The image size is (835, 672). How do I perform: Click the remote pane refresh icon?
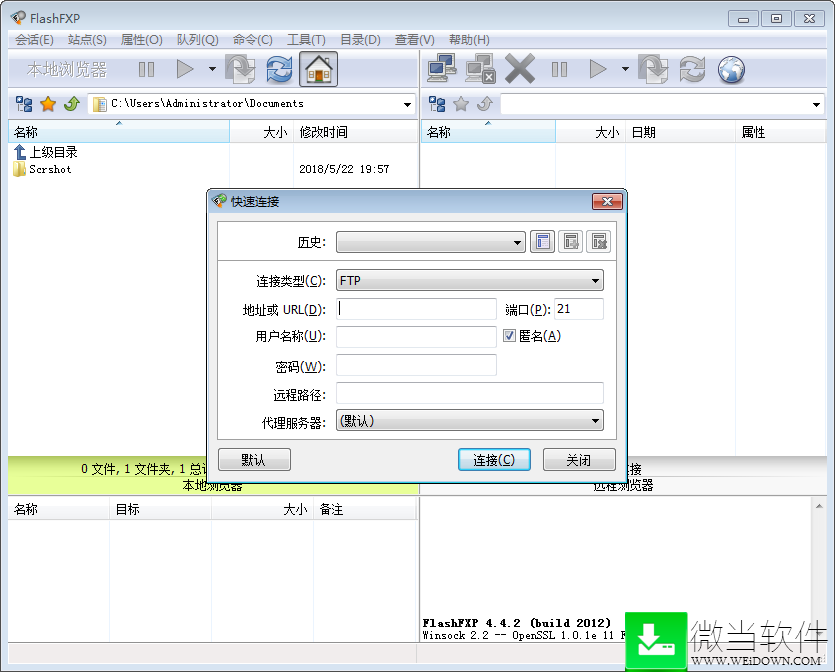coord(692,69)
